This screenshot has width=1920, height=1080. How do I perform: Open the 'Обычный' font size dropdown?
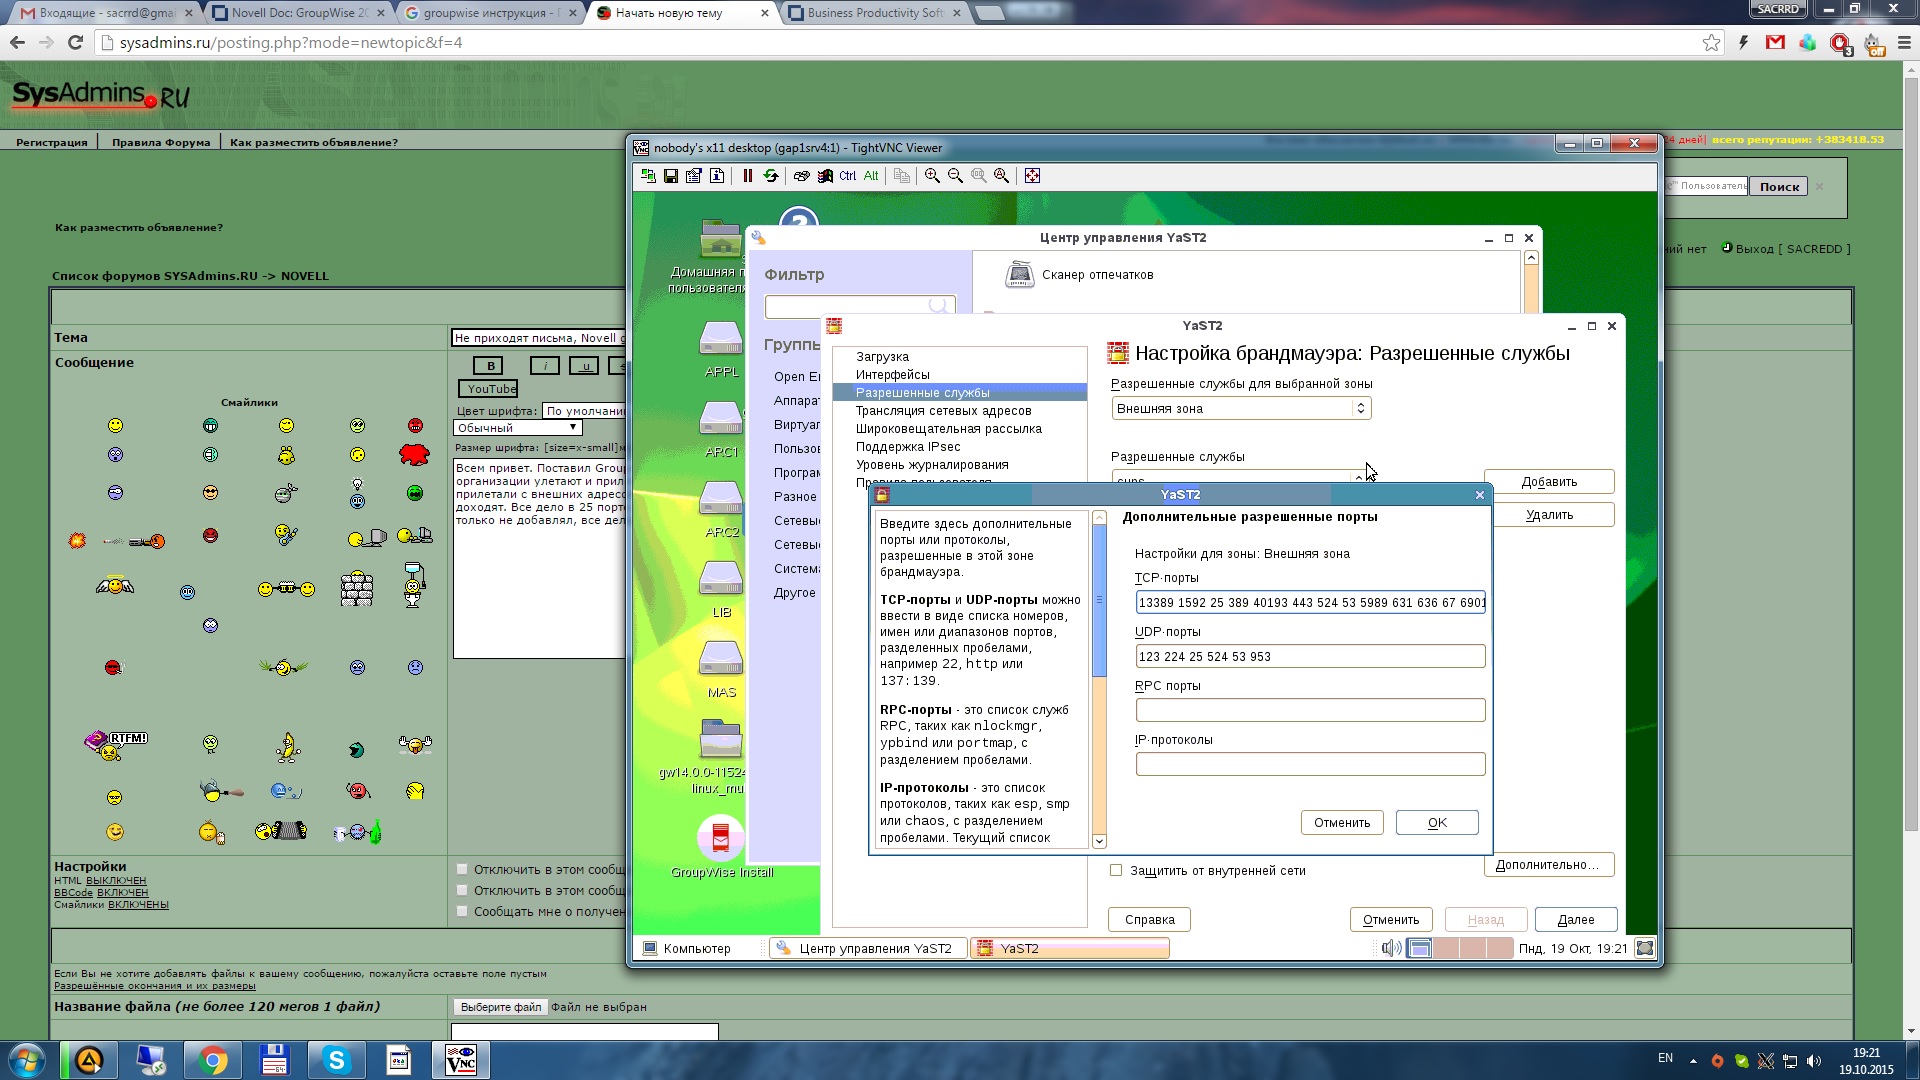518,427
